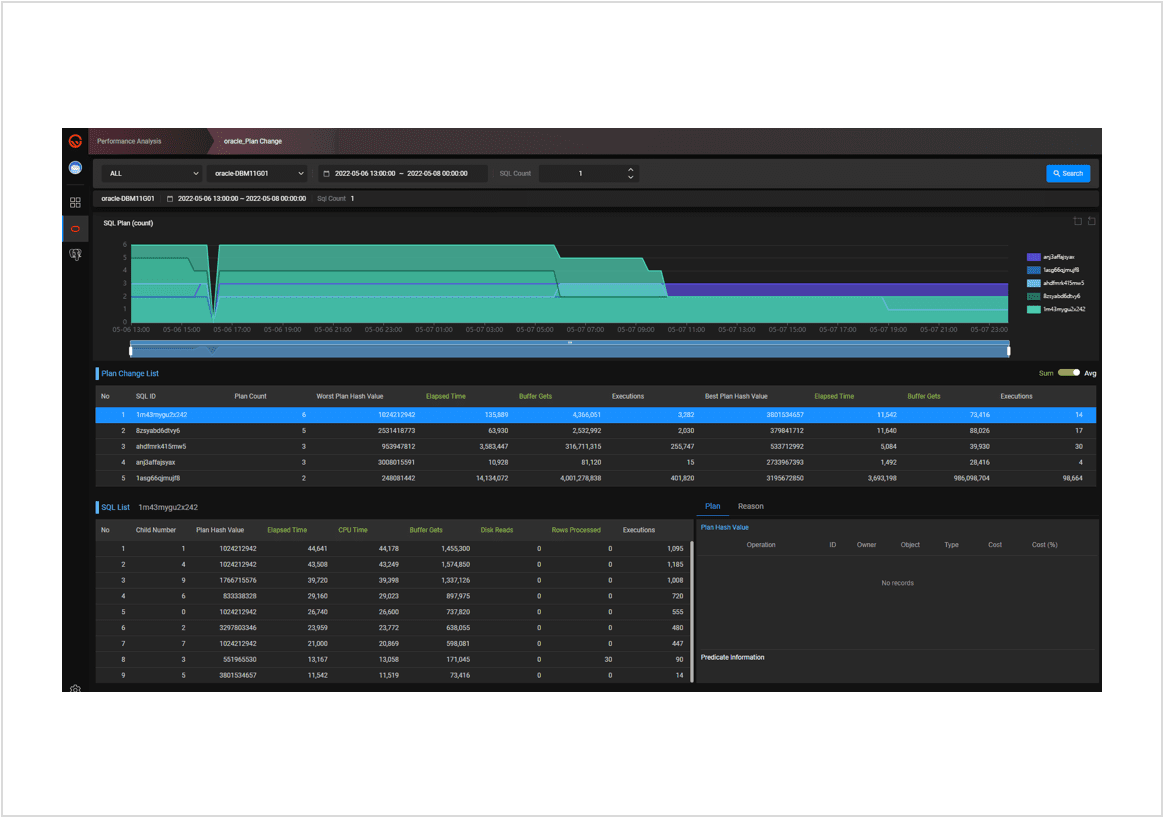Image resolution: width=1164 pixels, height=818 pixels.
Task: Click the chart time range slider bar
Action: point(569,350)
